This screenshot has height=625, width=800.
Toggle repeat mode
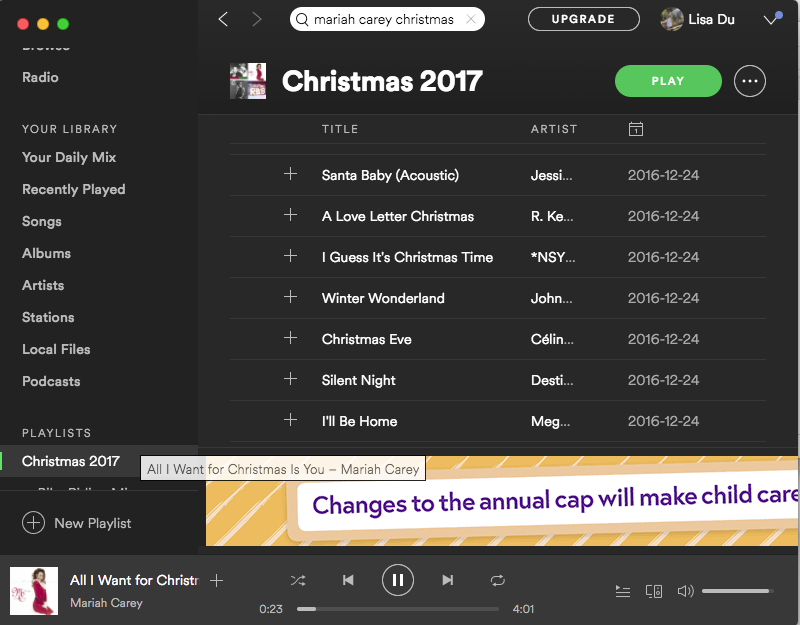(497, 580)
